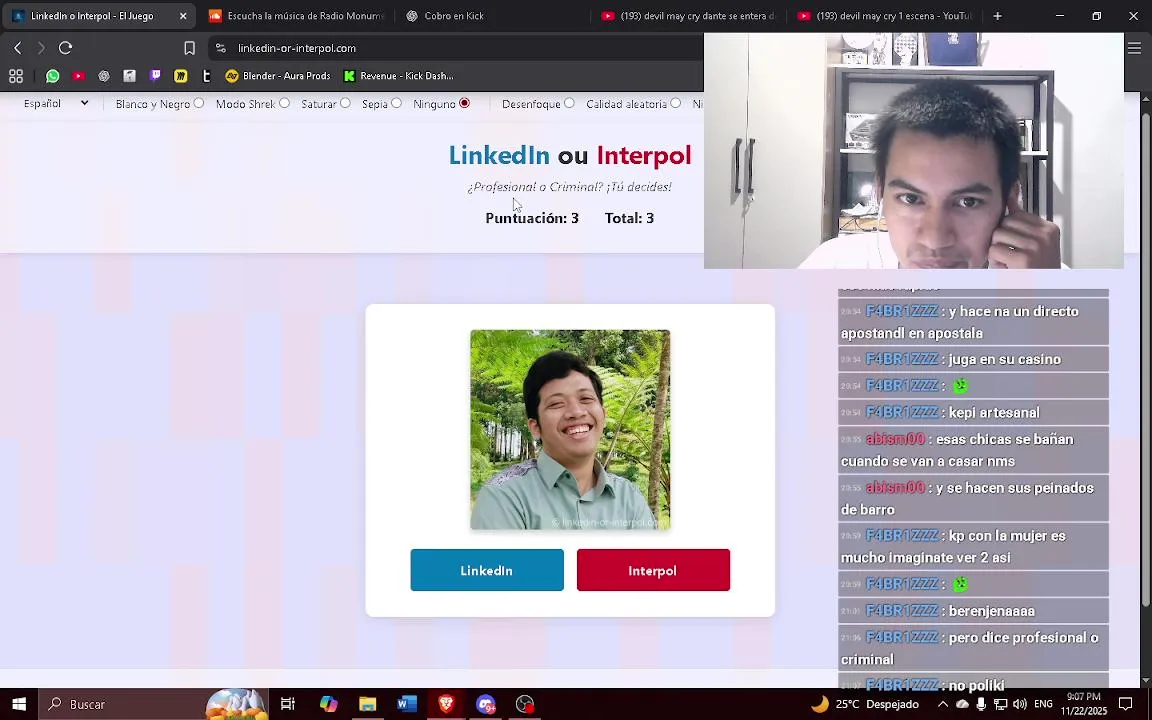Open the 25°C Despejado weather widget
This screenshot has width=1152, height=720.
coord(864,704)
